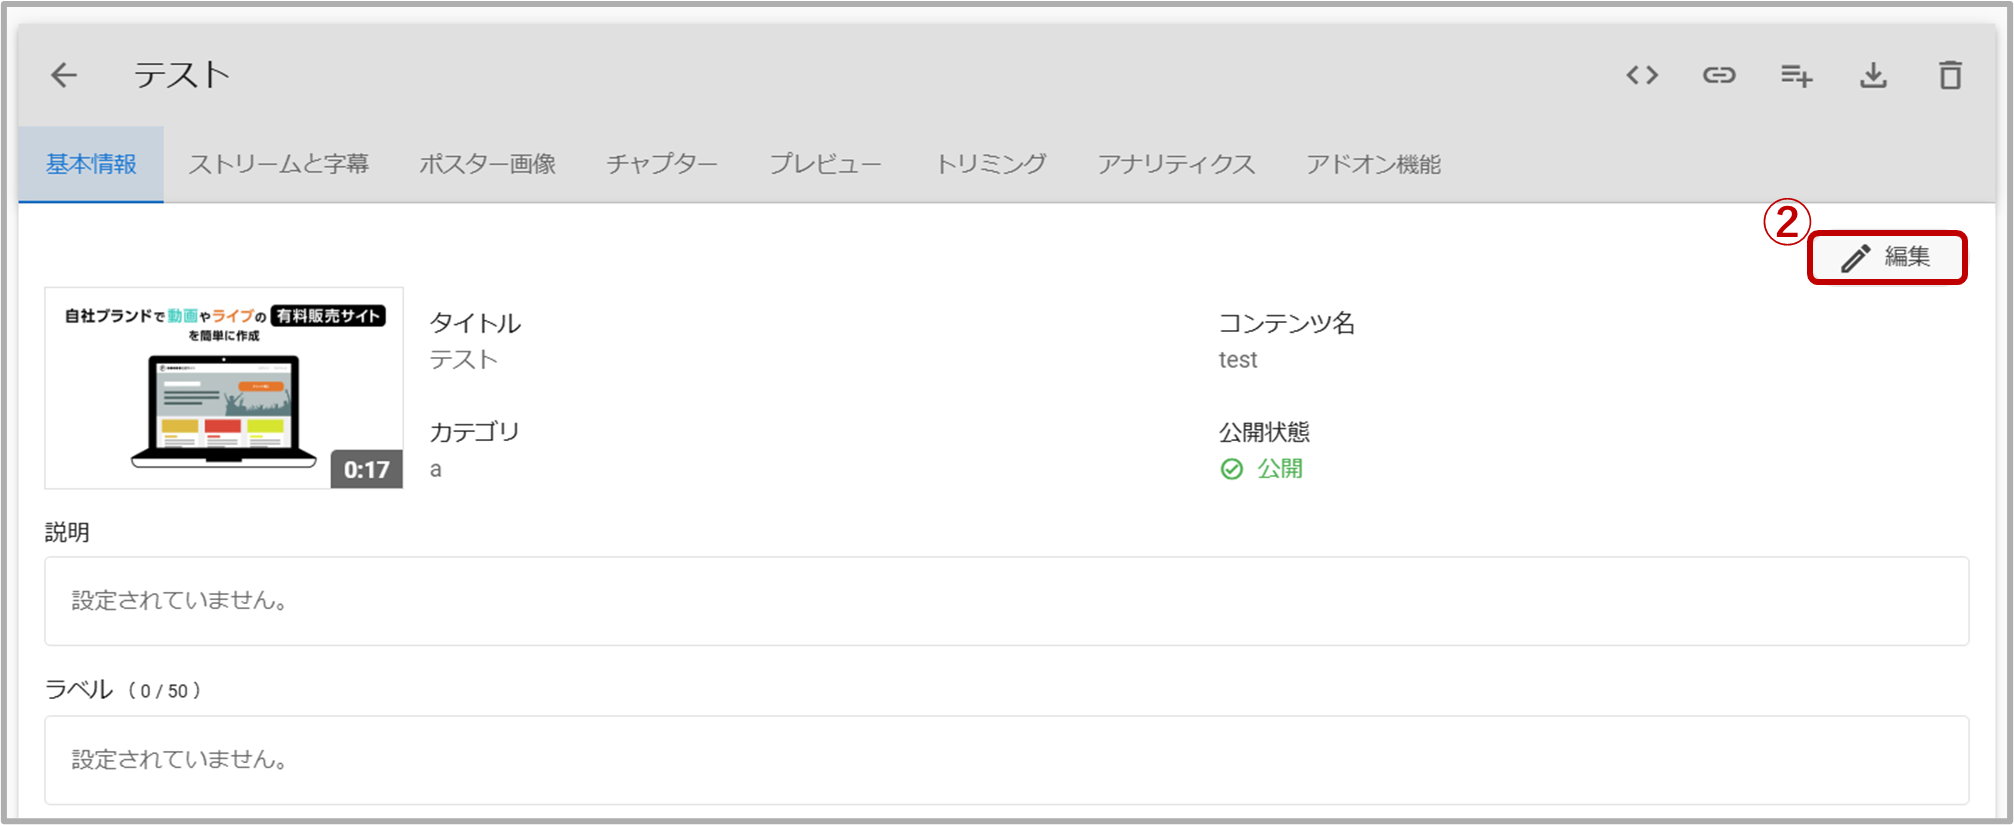This screenshot has width=2014, height=825.
Task: Open the プレビュー tab
Action: (826, 164)
